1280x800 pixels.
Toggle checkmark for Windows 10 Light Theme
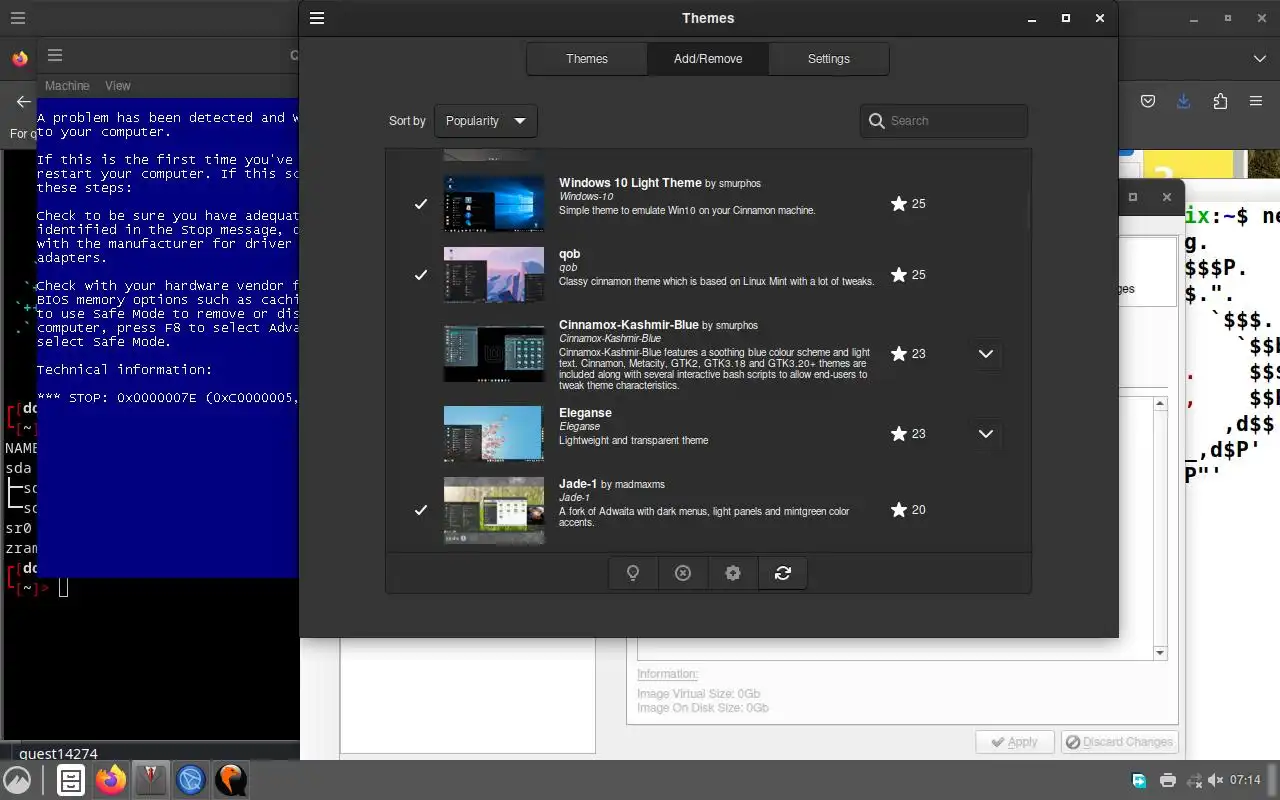[421, 204]
